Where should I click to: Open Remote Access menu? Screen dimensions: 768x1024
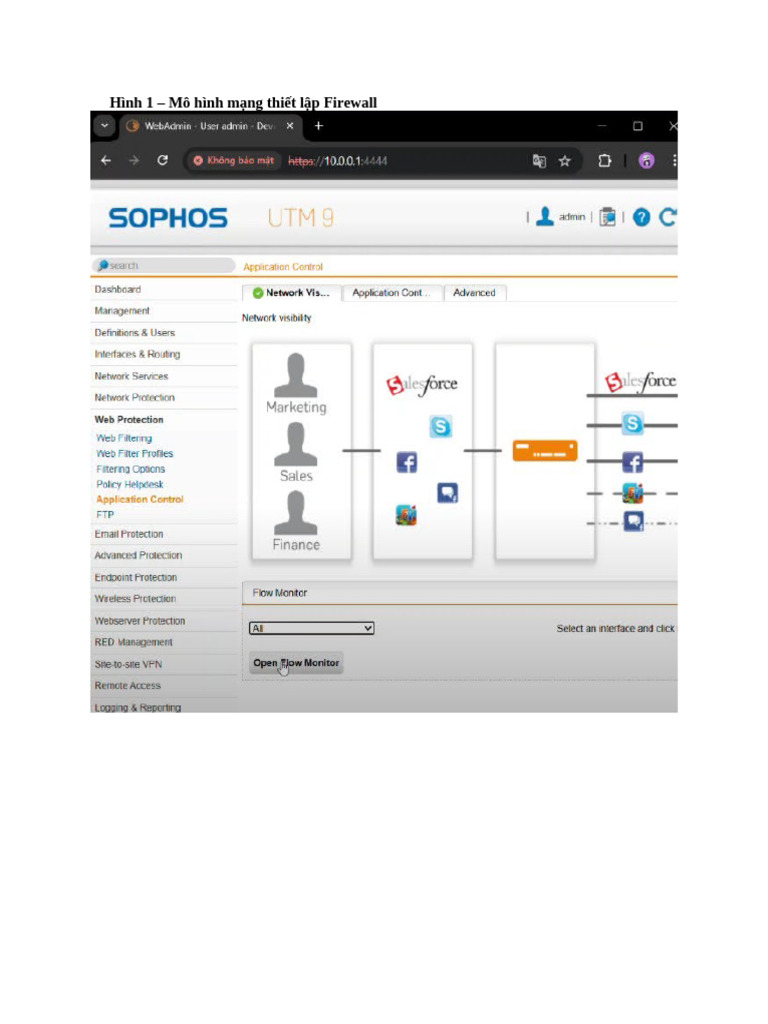127,686
